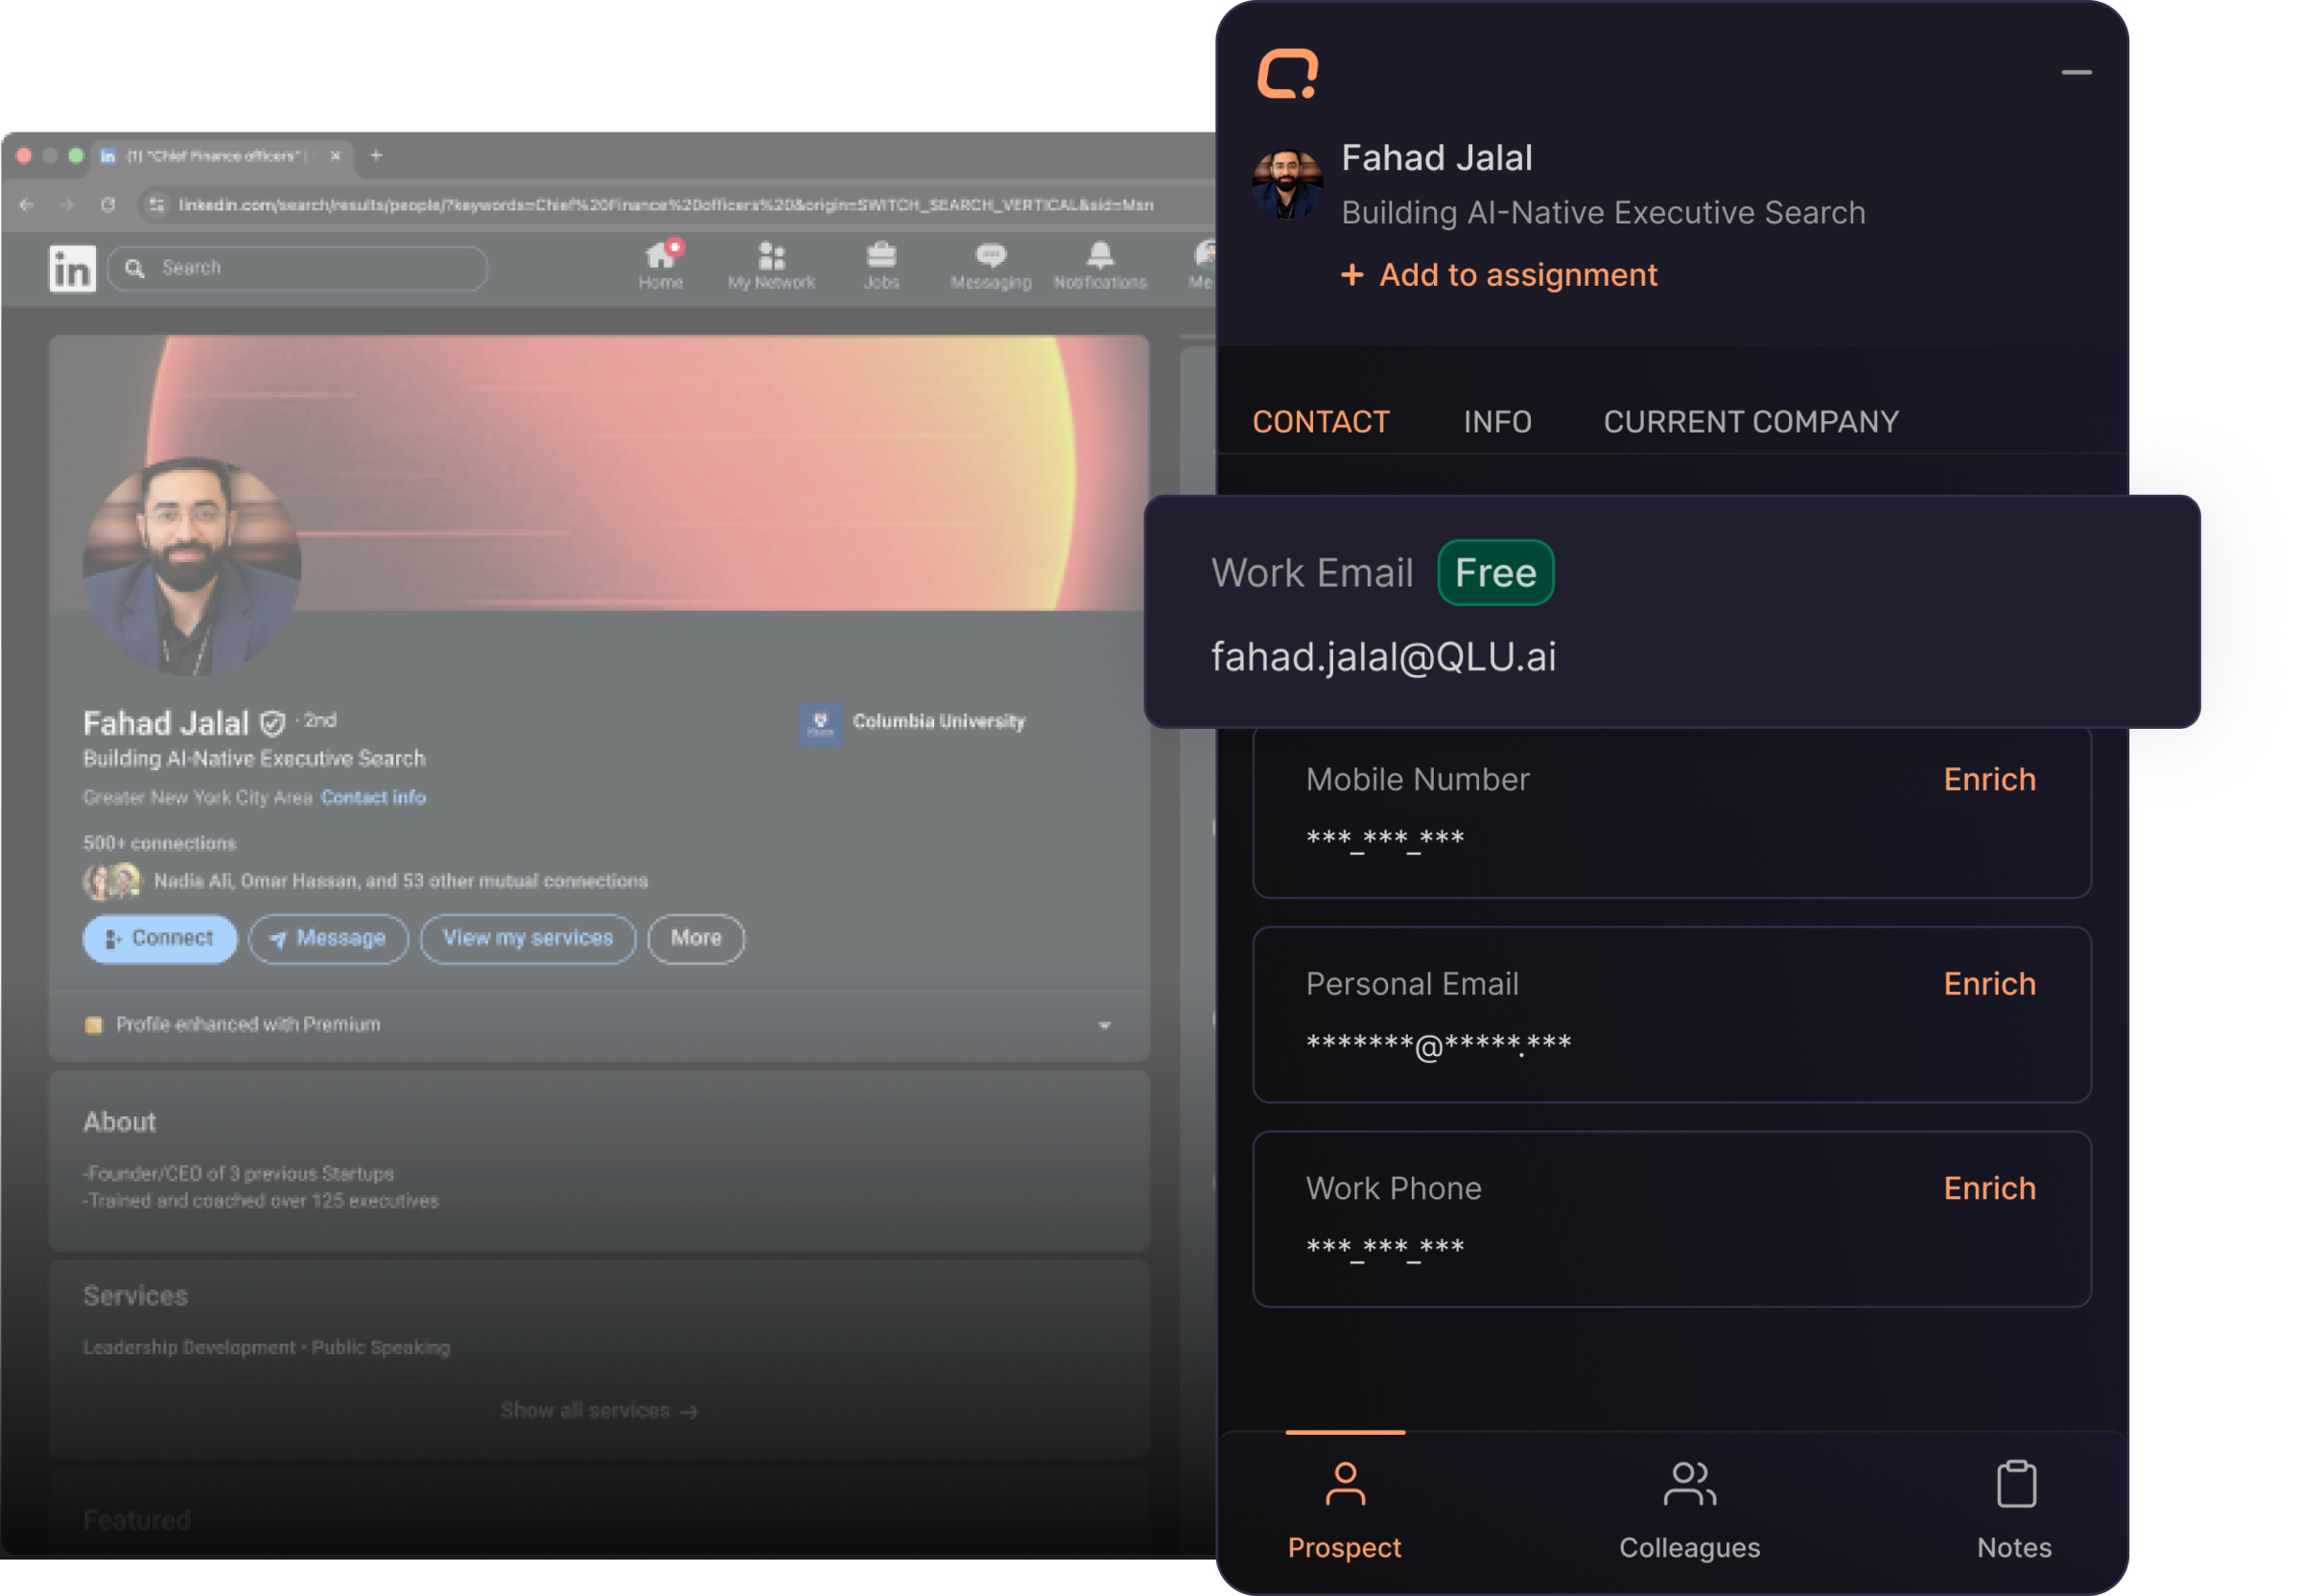This screenshot has height=1596, width=2302.
Task: Open the Messaging icon
Action: [990, 257]
